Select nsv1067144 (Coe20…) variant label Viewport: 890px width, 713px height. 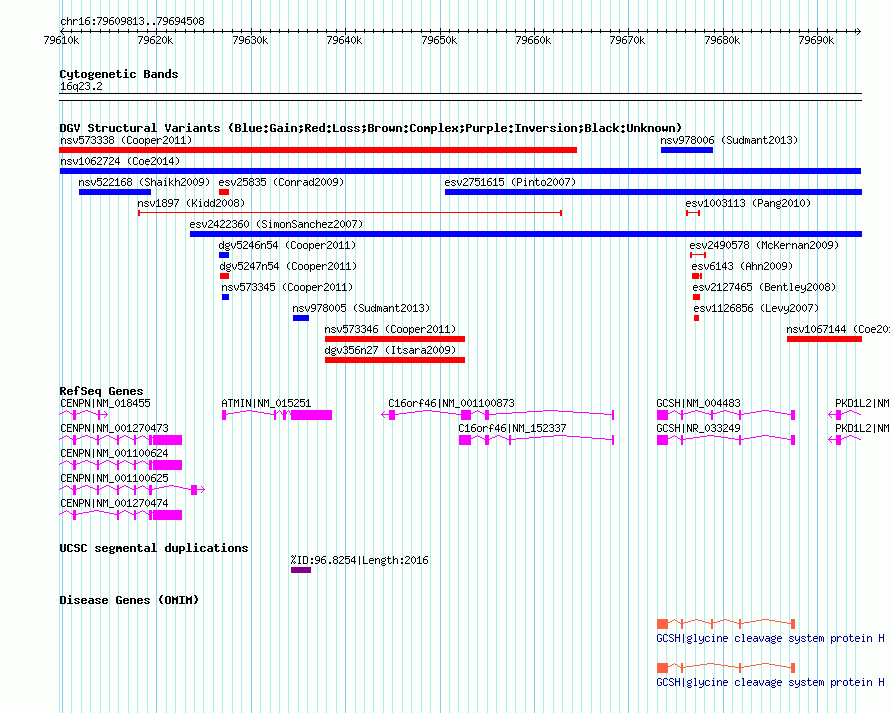coord(838,329)
